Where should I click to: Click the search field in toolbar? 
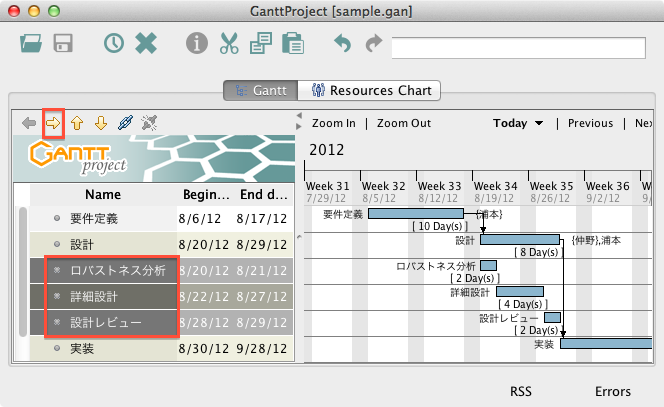(x=520, y=46)
